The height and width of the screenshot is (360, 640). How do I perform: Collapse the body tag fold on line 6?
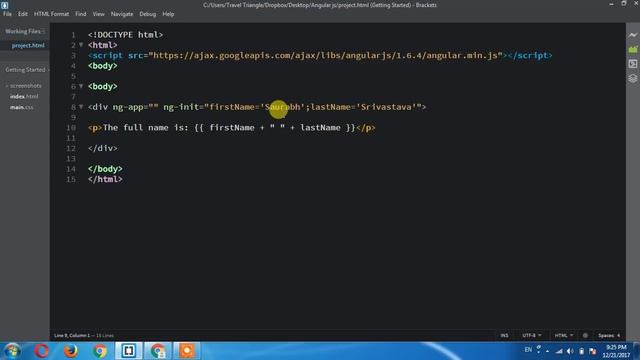point(81,86)
